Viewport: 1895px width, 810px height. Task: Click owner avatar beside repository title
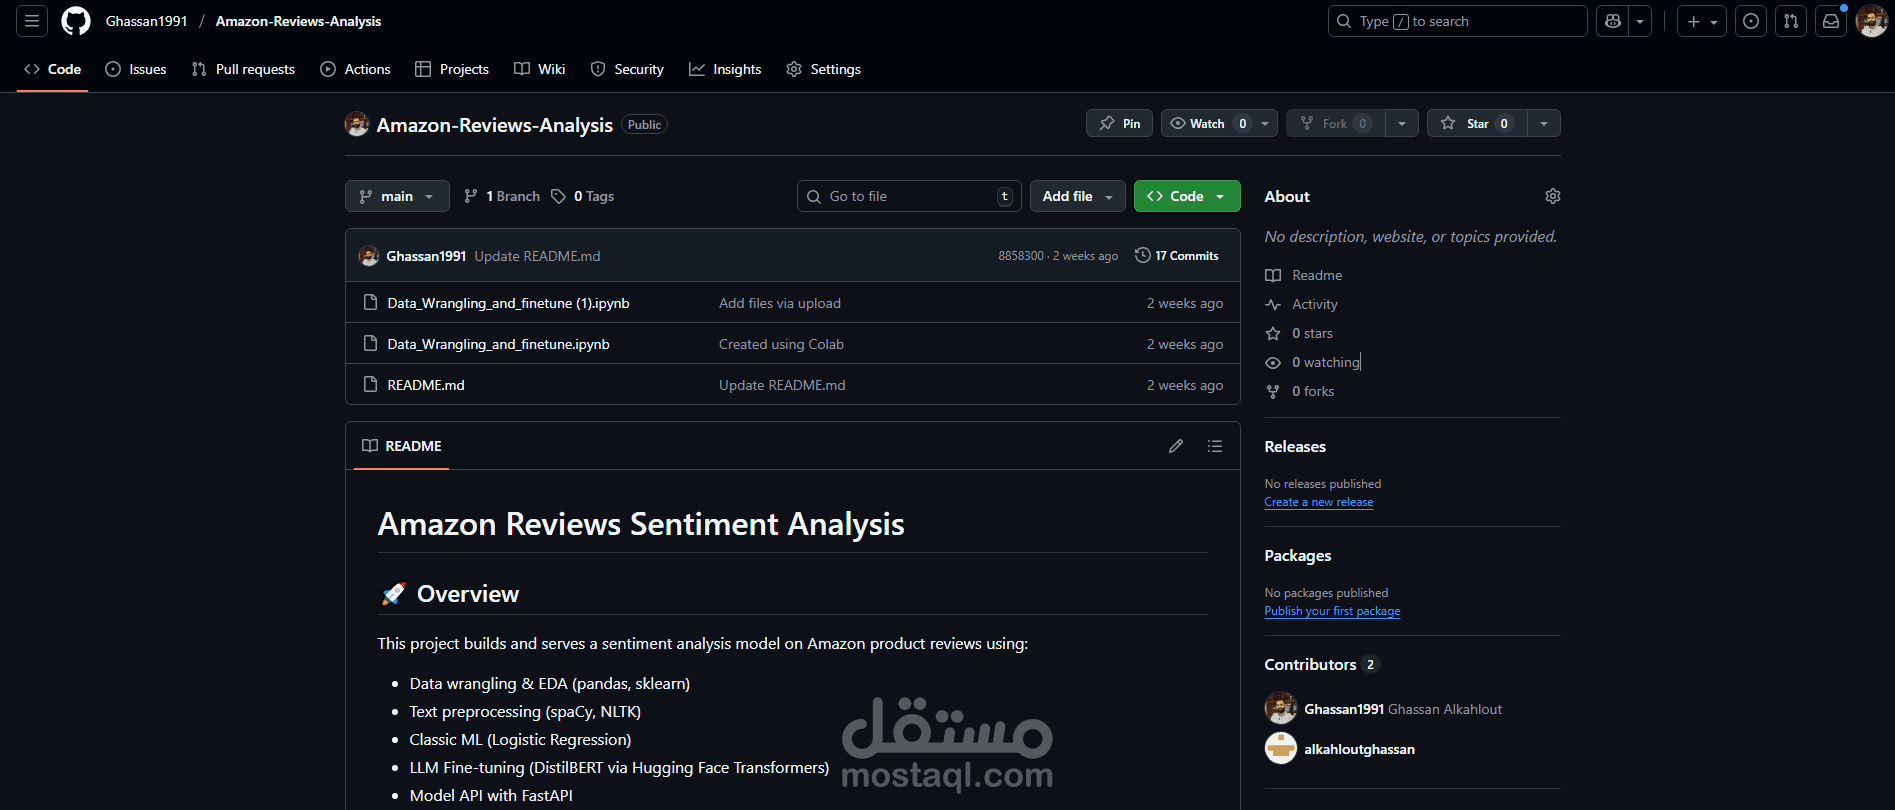click(357, 124)
